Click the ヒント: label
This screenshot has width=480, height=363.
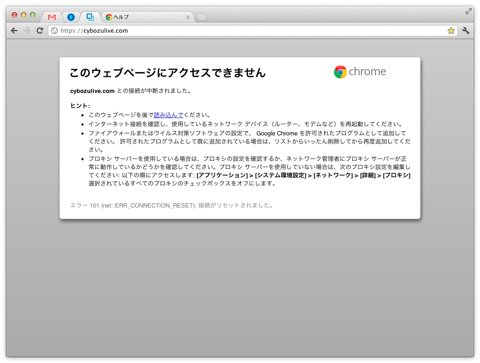coord(80,106)
